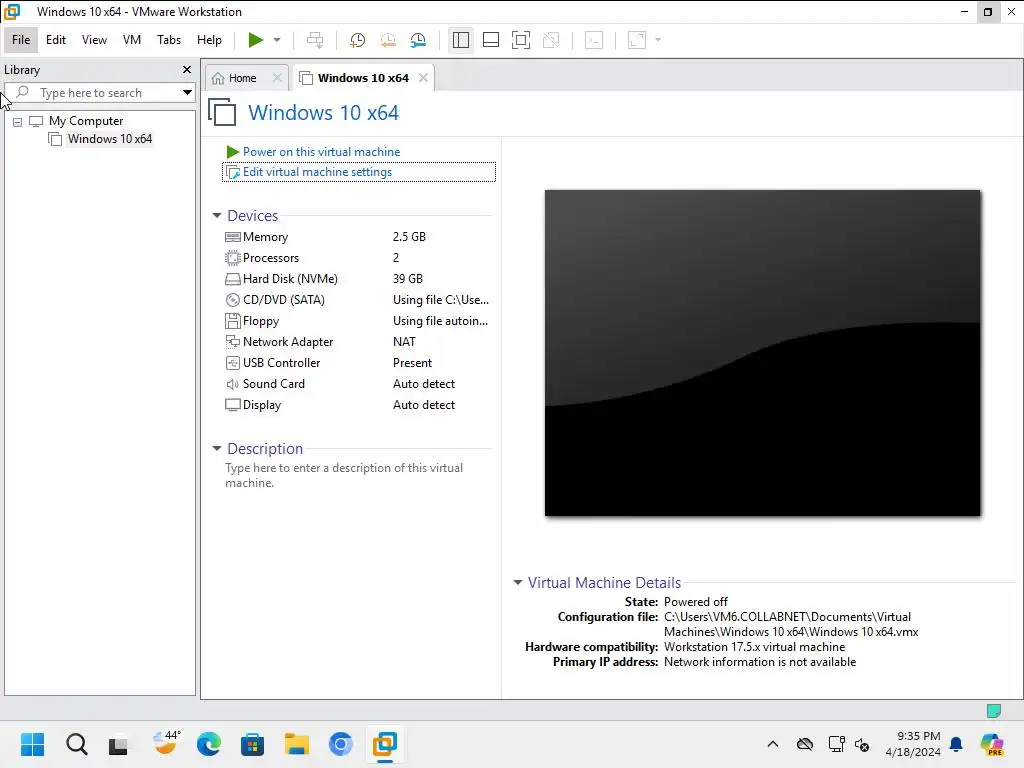
Task: Open the power options dropdown arrow
Action: [277, 40]
